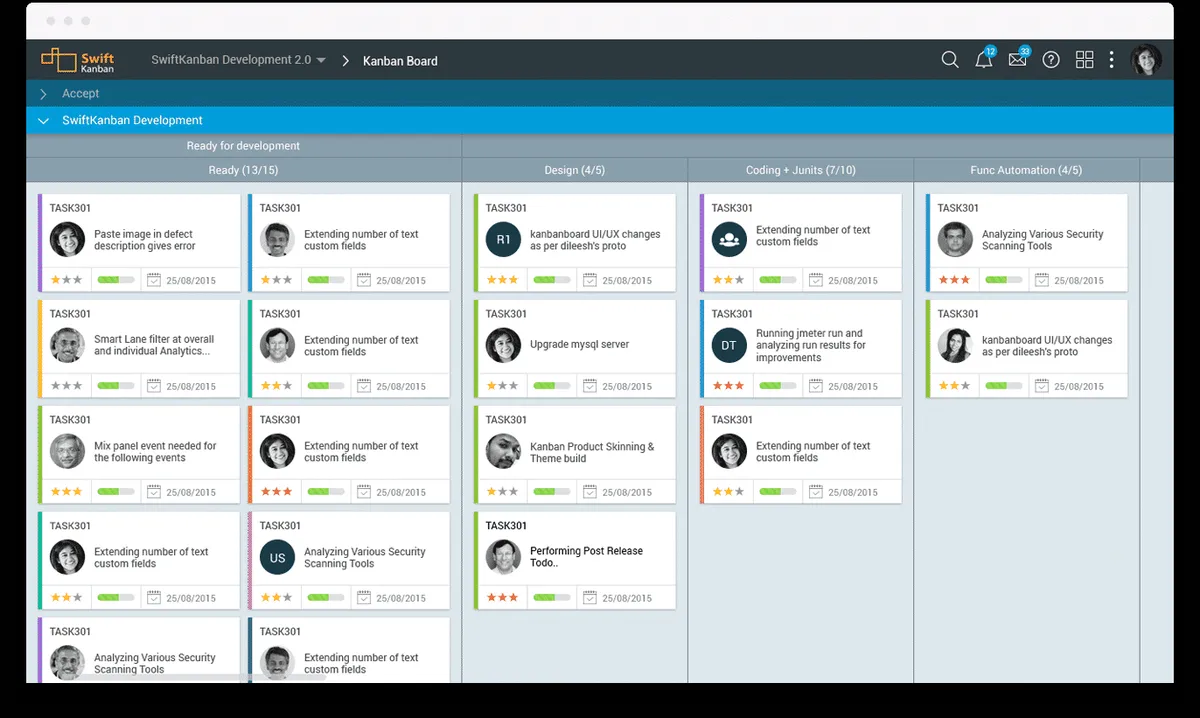Select the Ready (13/15) column header
This screenshot has height=718, width=1200.
[x=243, y=170]
